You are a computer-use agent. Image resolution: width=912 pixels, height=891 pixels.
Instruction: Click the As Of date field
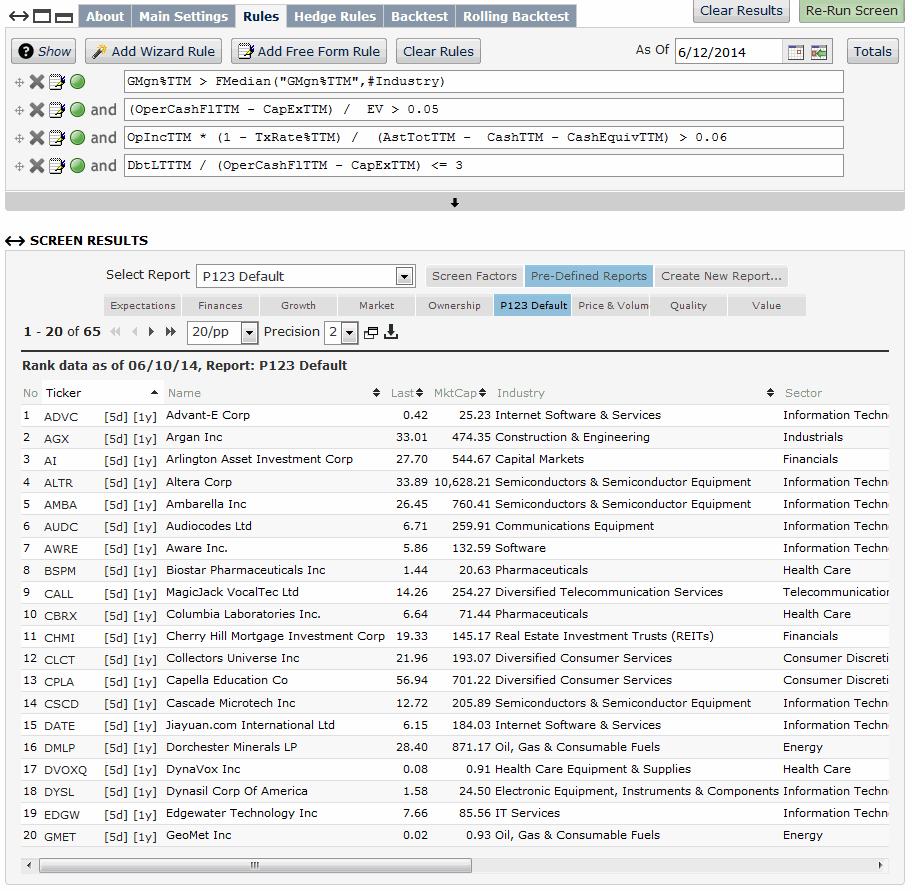coord(729,52)
